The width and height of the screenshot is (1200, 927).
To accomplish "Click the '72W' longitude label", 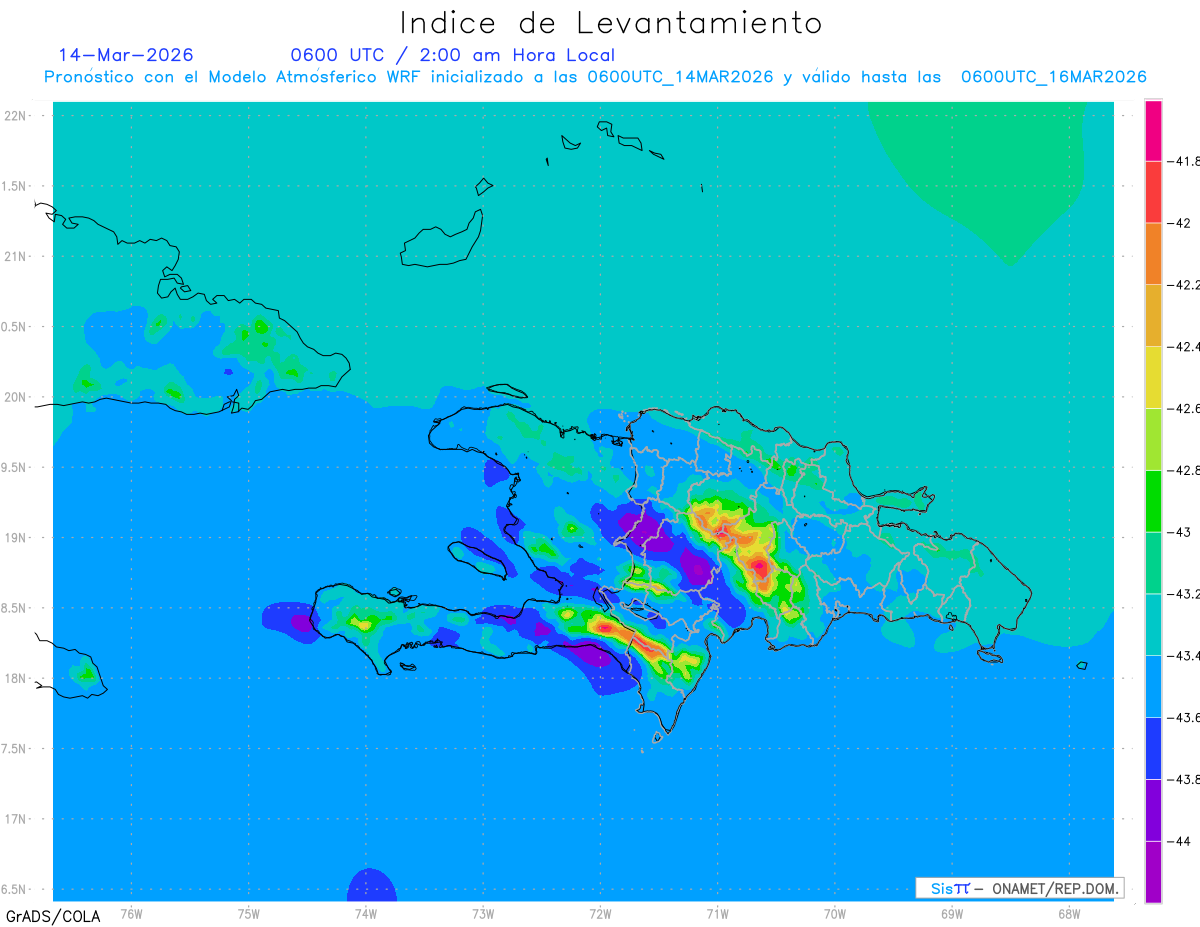I will click(600, 914).
